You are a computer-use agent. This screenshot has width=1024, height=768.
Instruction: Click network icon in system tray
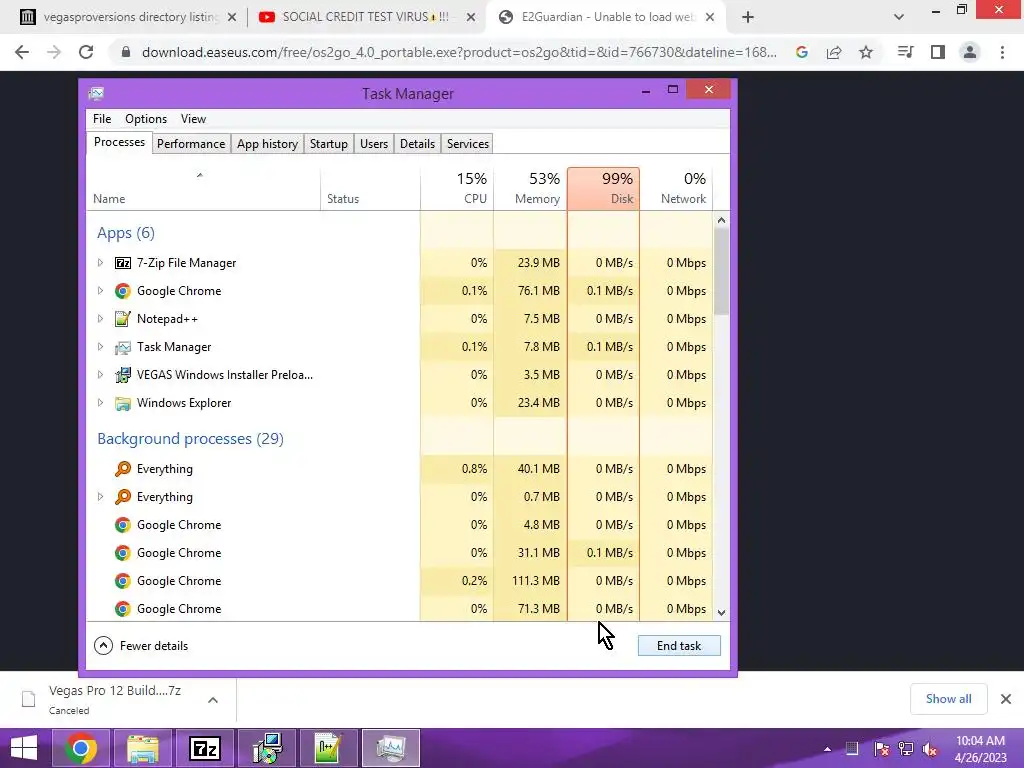[906, 749]
